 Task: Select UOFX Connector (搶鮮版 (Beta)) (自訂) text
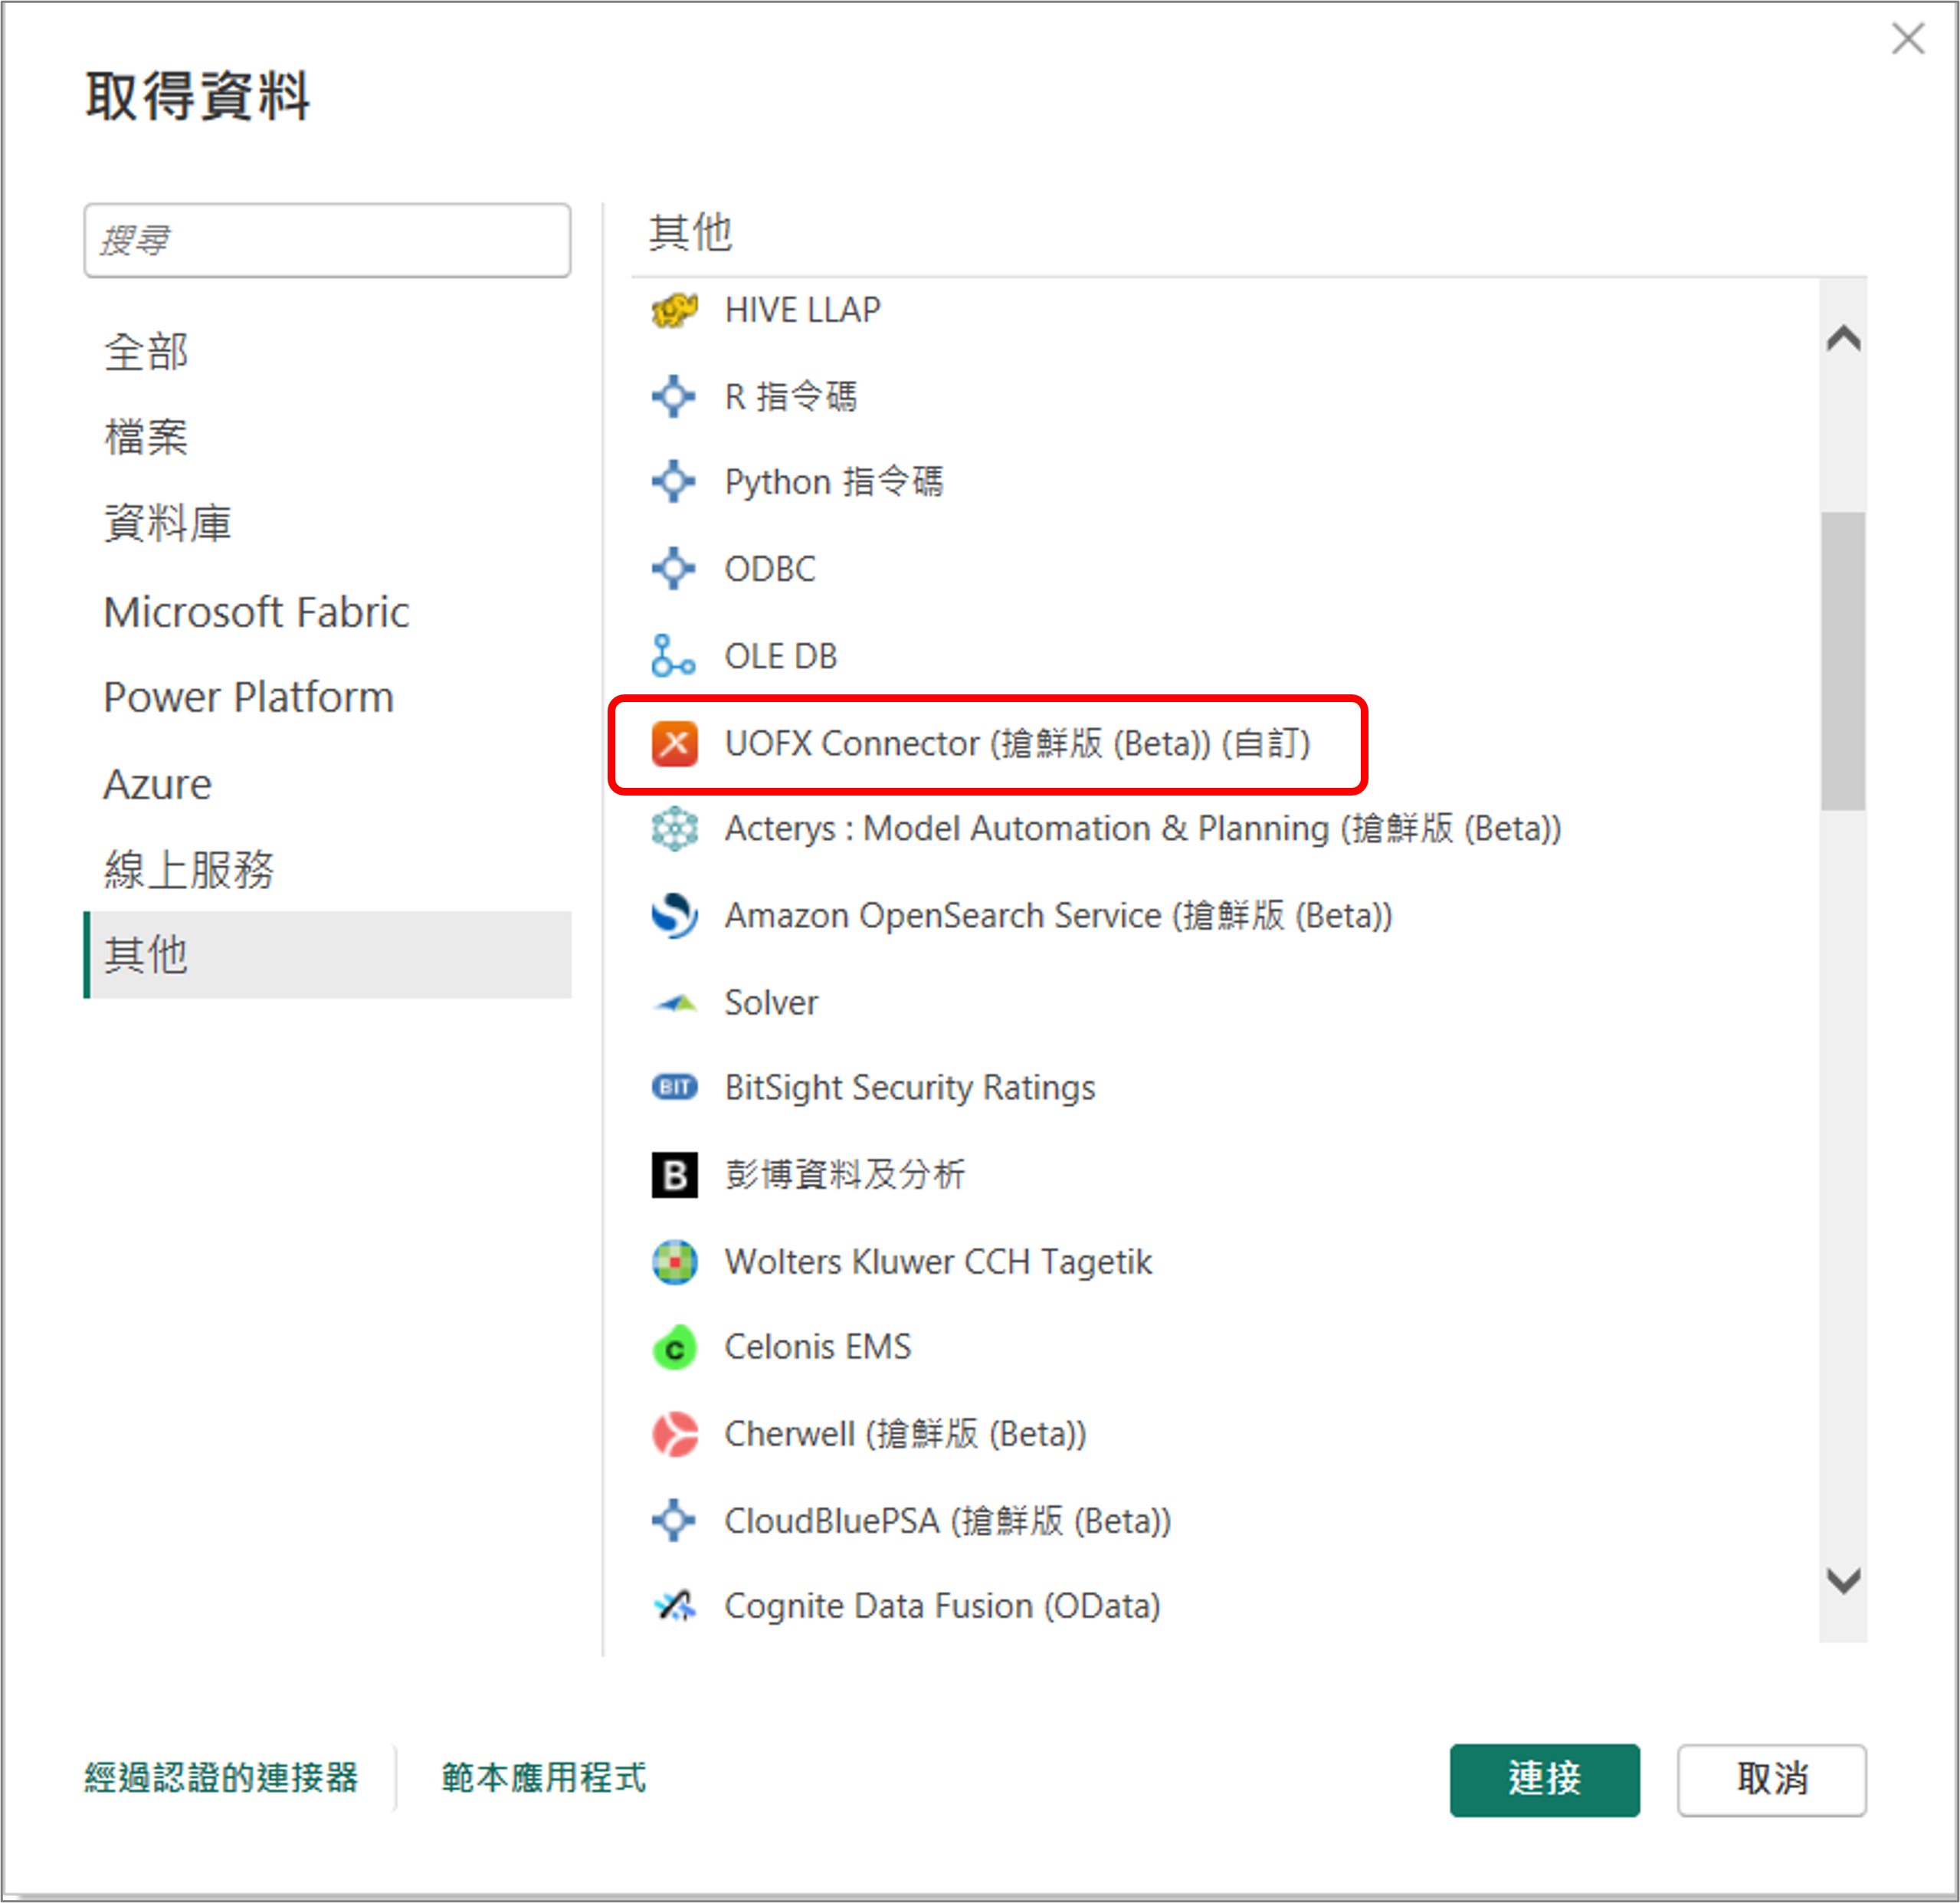[1018, 743]
